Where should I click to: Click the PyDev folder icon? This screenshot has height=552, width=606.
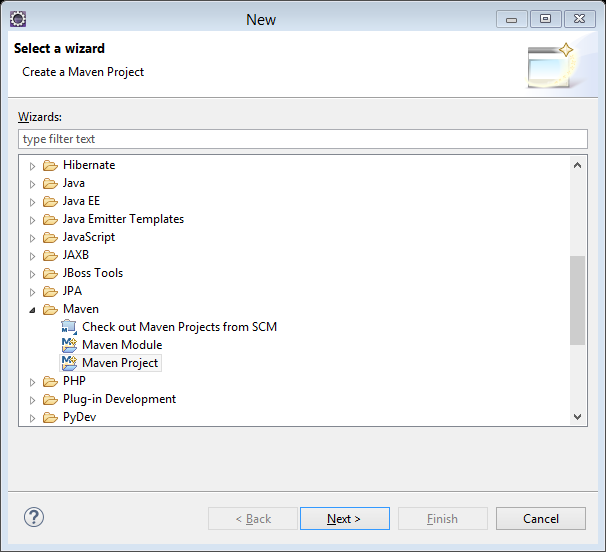point(50,417)
